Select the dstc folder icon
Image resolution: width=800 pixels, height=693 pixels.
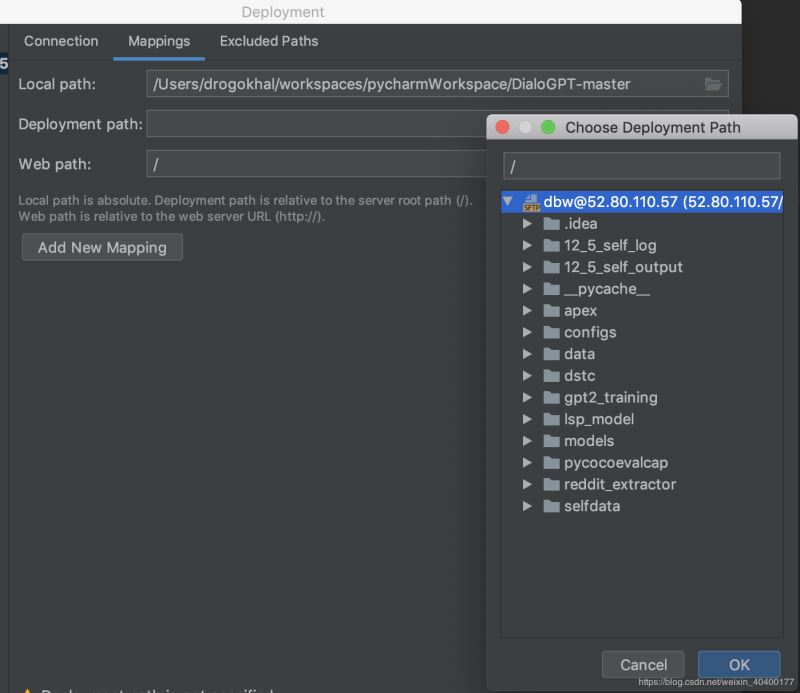(x=552, y=375)
